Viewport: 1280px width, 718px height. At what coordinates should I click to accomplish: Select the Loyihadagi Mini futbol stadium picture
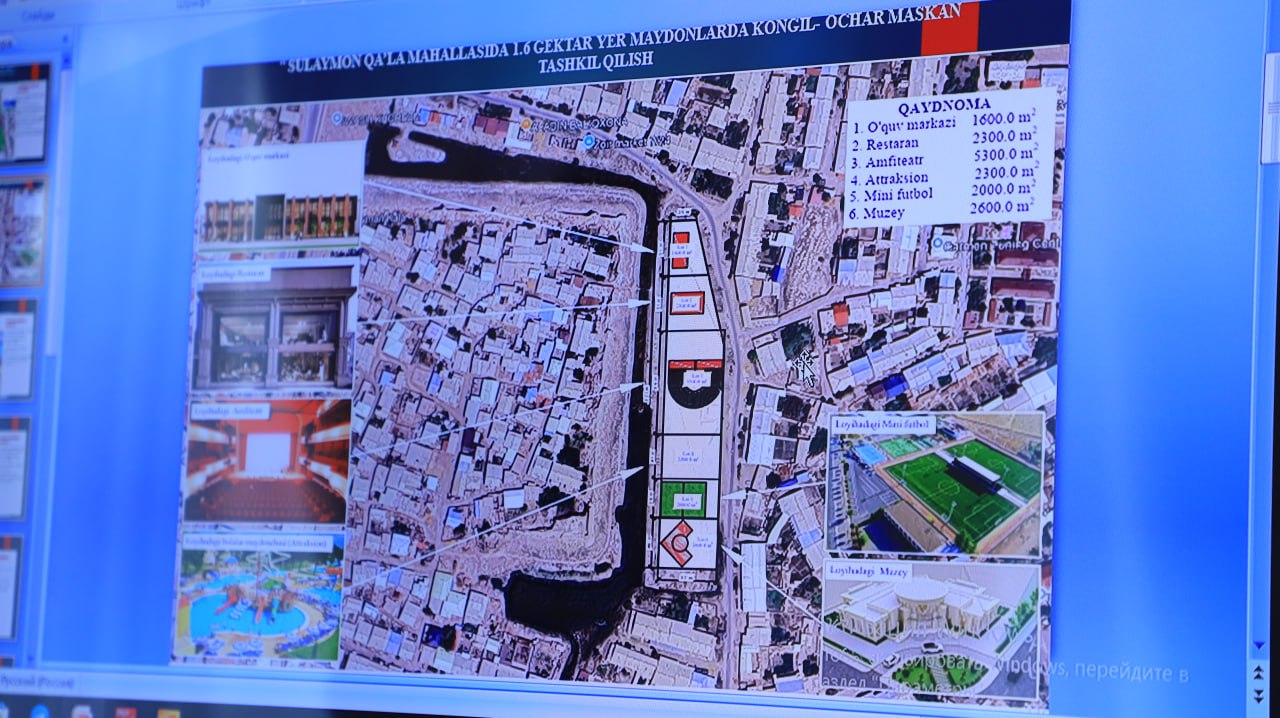(935, 483)
